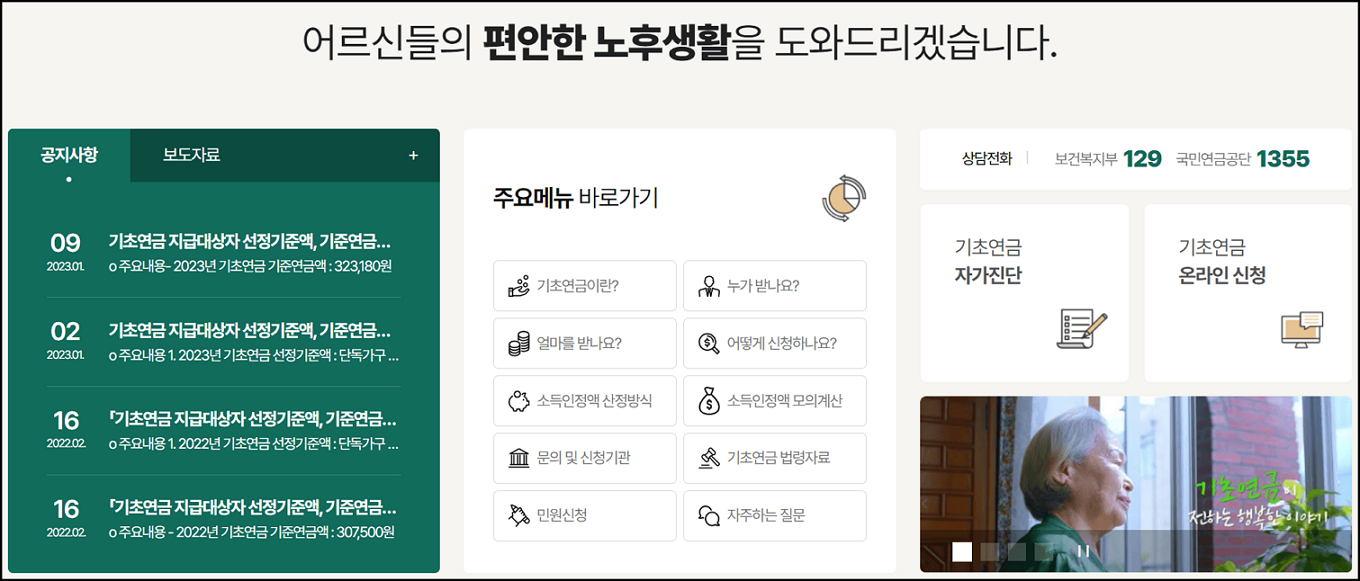The width and height of the screenshot is (1360, 581).
Task: Select the 누가 받나요? person icon
Action: 708,285
